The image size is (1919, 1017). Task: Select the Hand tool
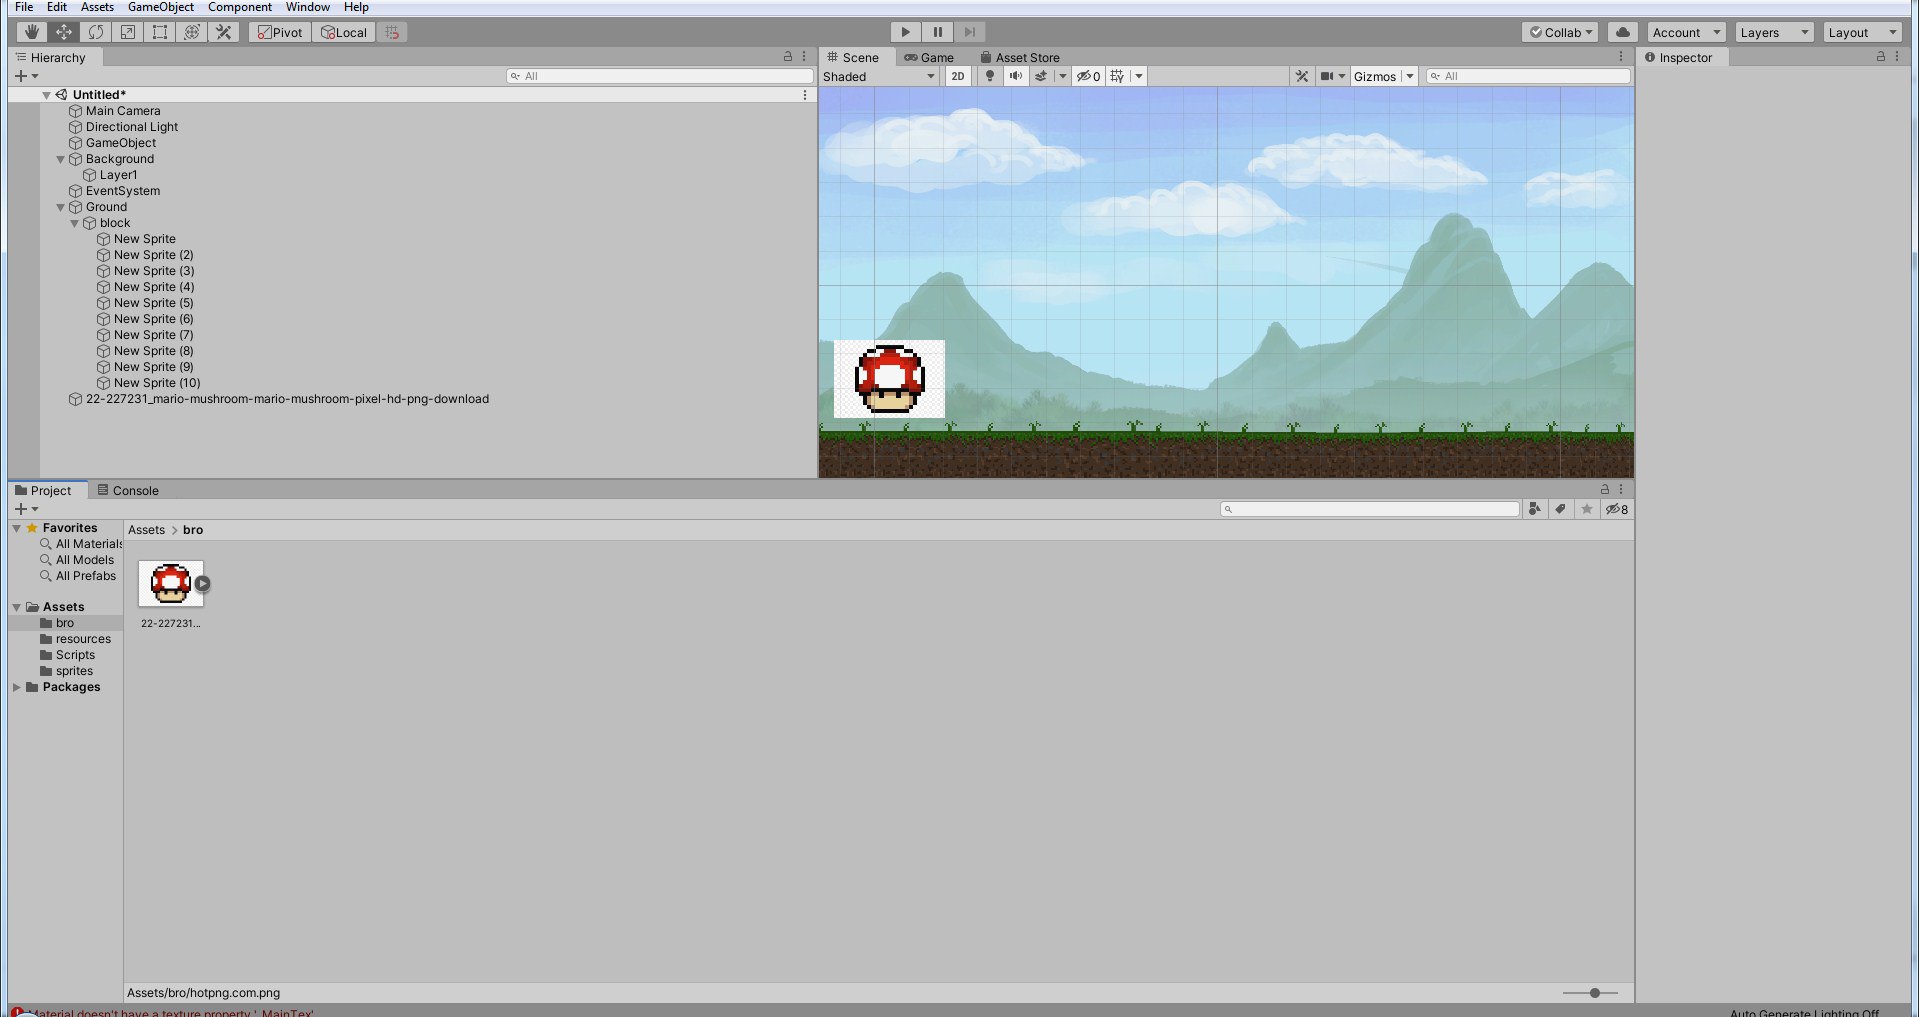coord(32,32)
